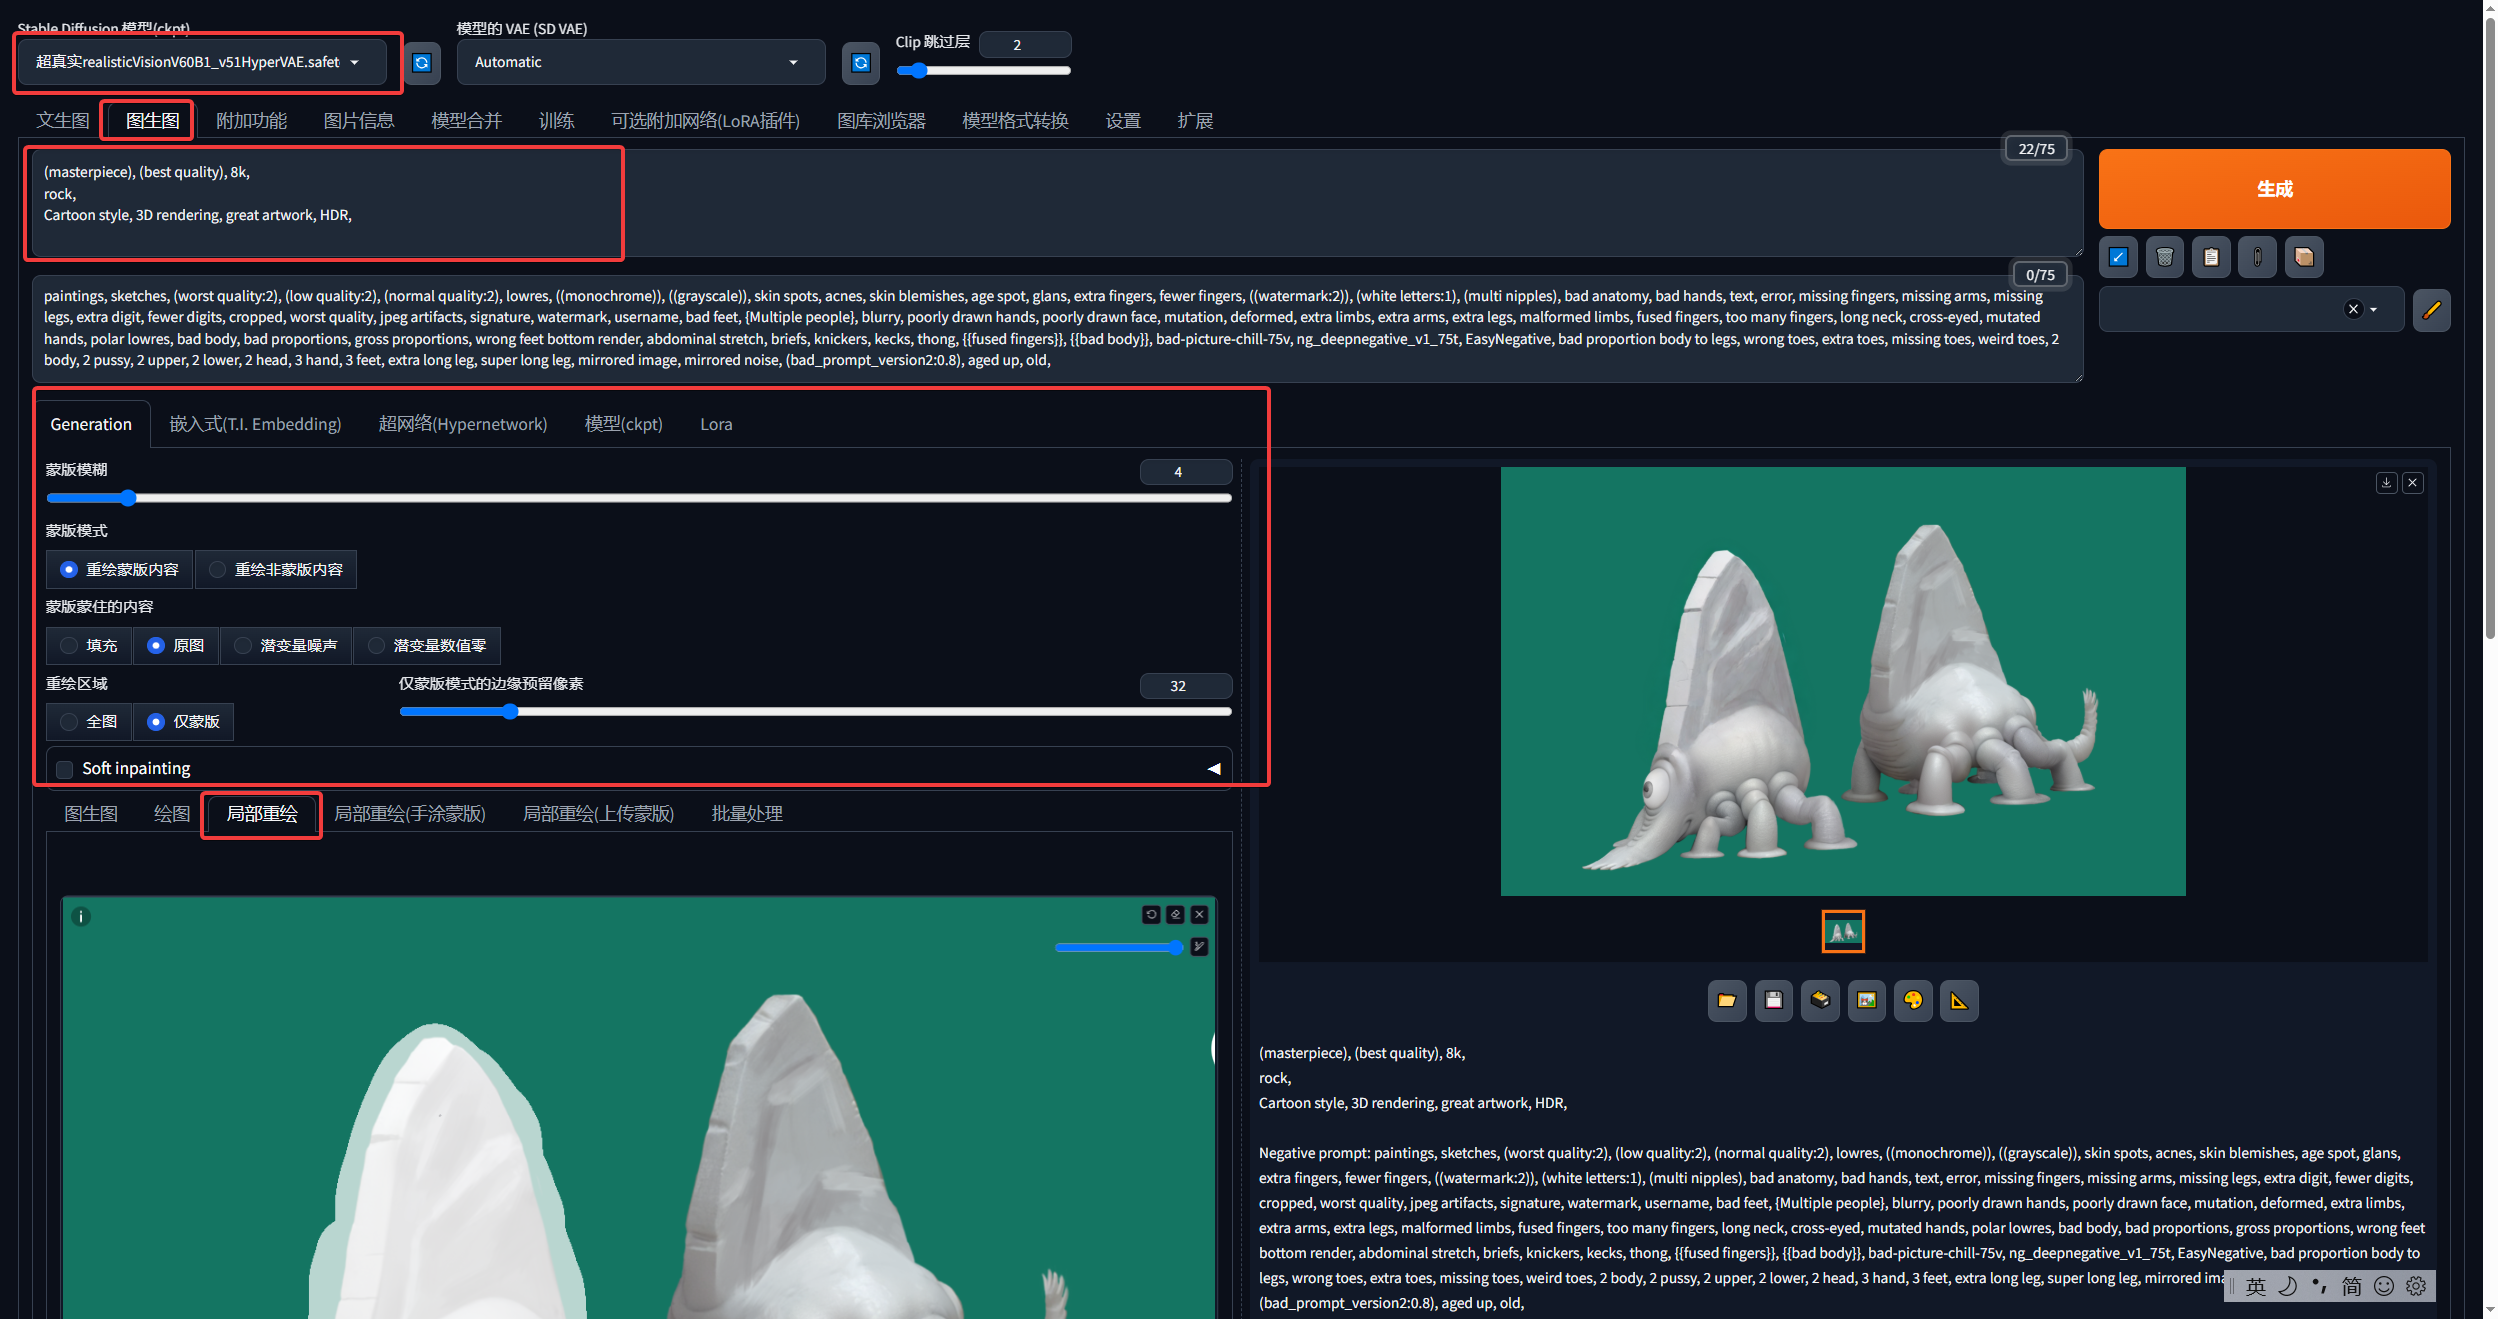This screenshot has width=2498, height=1319.
Task: Open output folder with folder icon
Action: click(1727, 1000)
